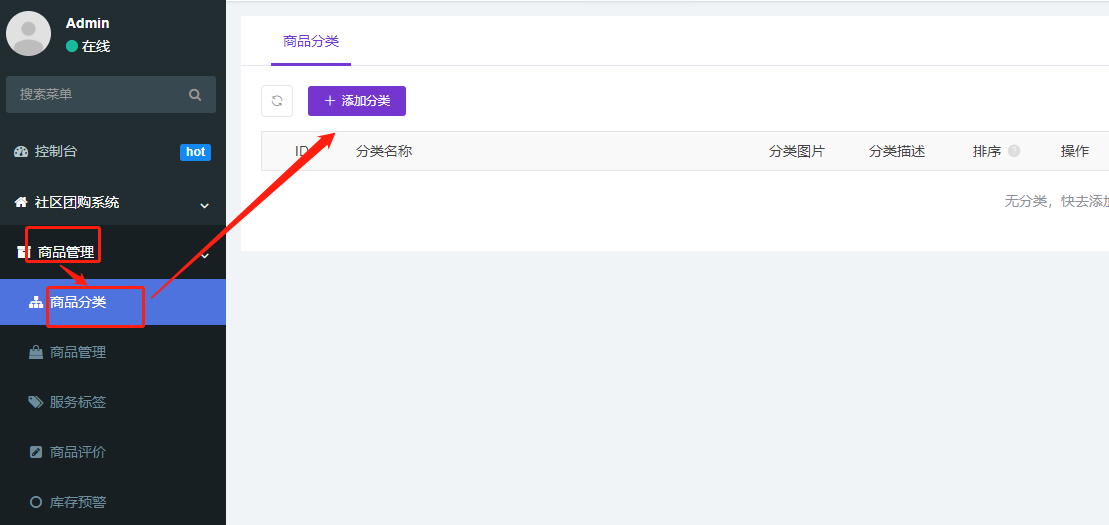Screen dimensions: 1109x525
Task: Open the 社区团购系统 menu
Action: (113, 203)
